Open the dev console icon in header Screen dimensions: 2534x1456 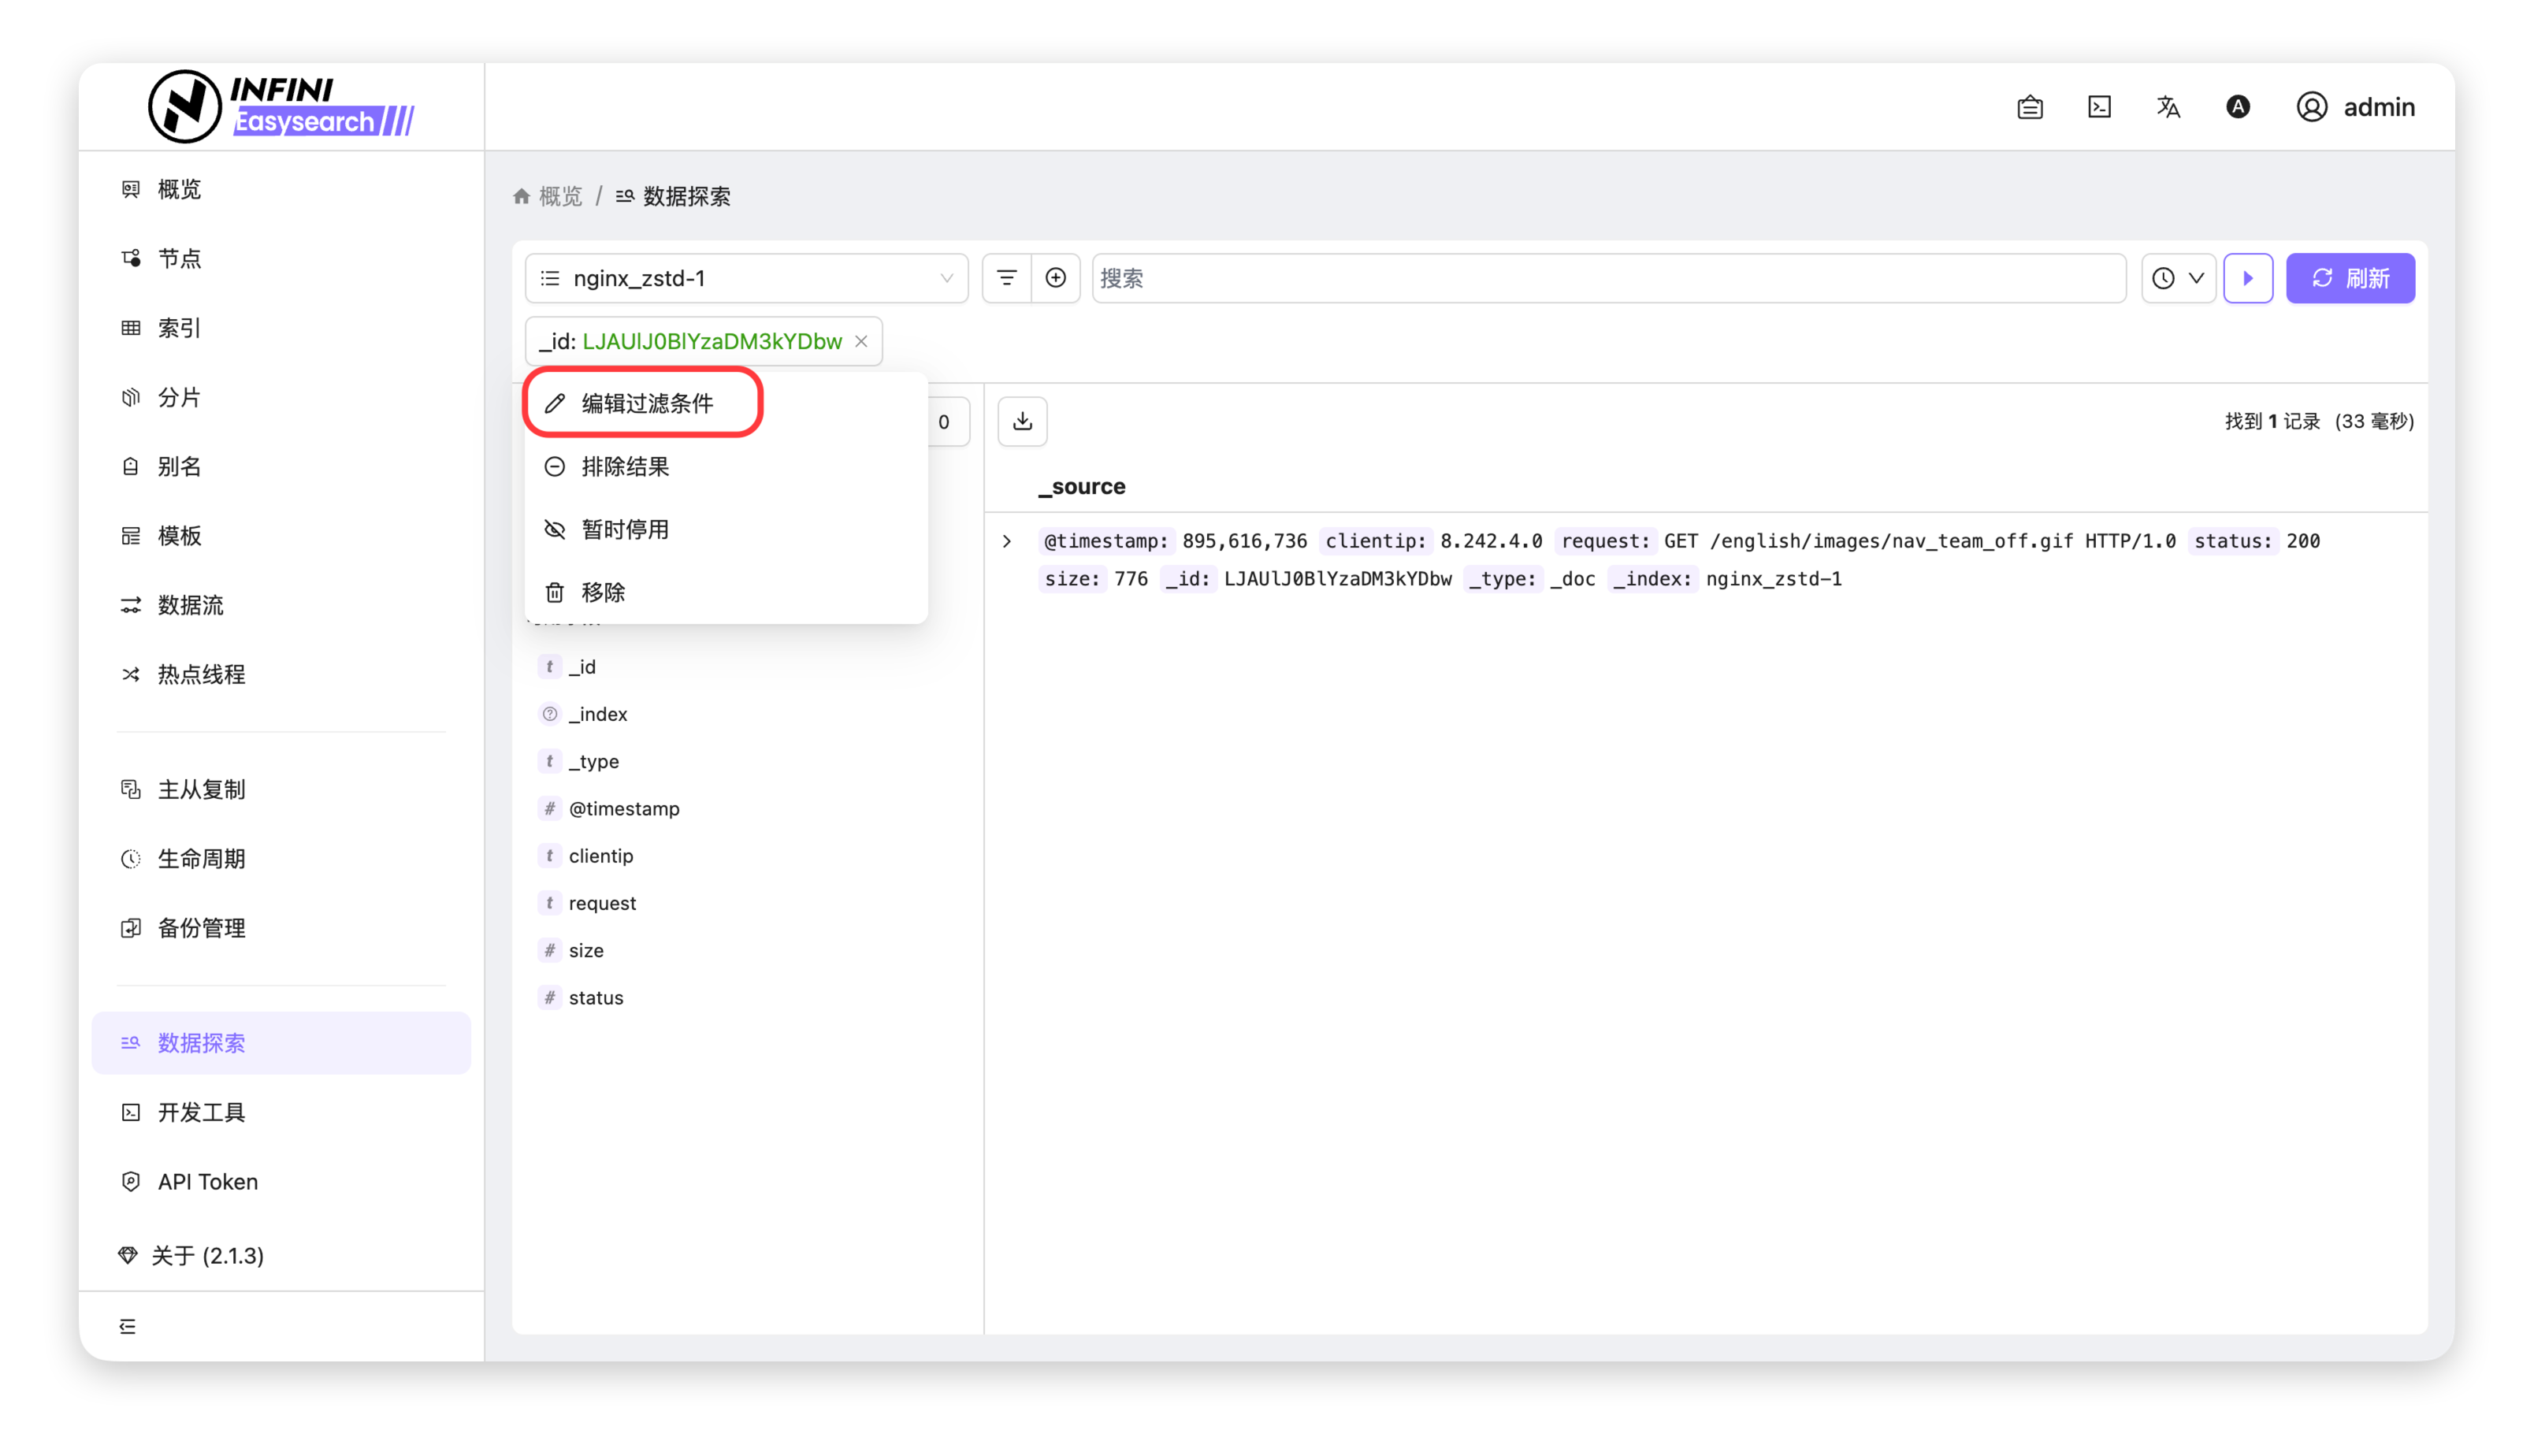tap(2099, 107)
